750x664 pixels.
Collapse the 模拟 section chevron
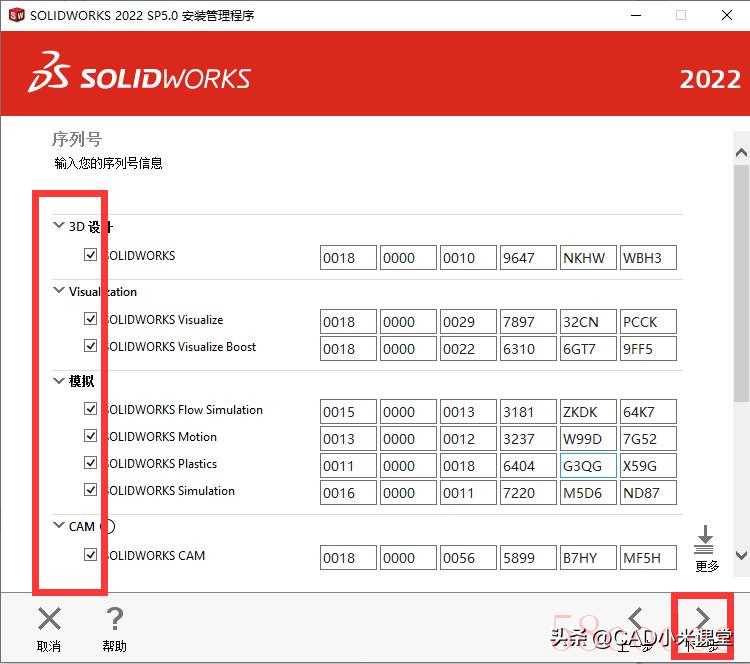coord(59,381)
